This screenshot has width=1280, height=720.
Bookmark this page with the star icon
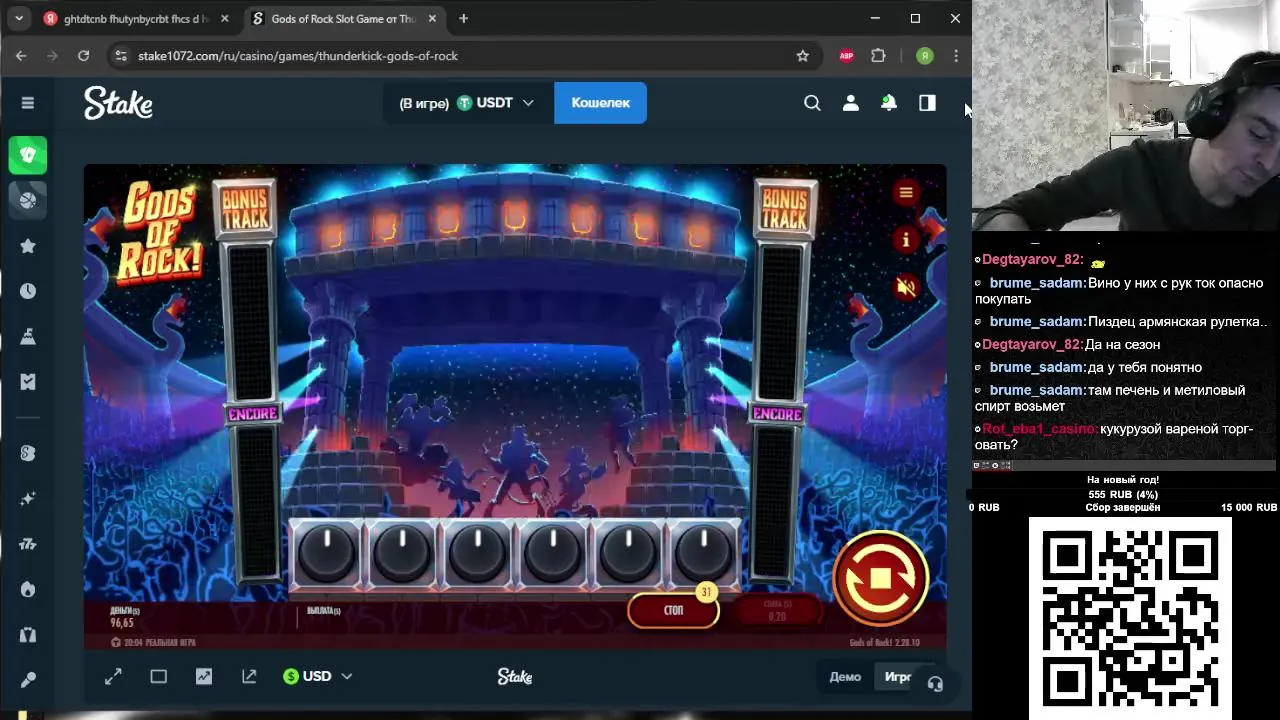802,56
